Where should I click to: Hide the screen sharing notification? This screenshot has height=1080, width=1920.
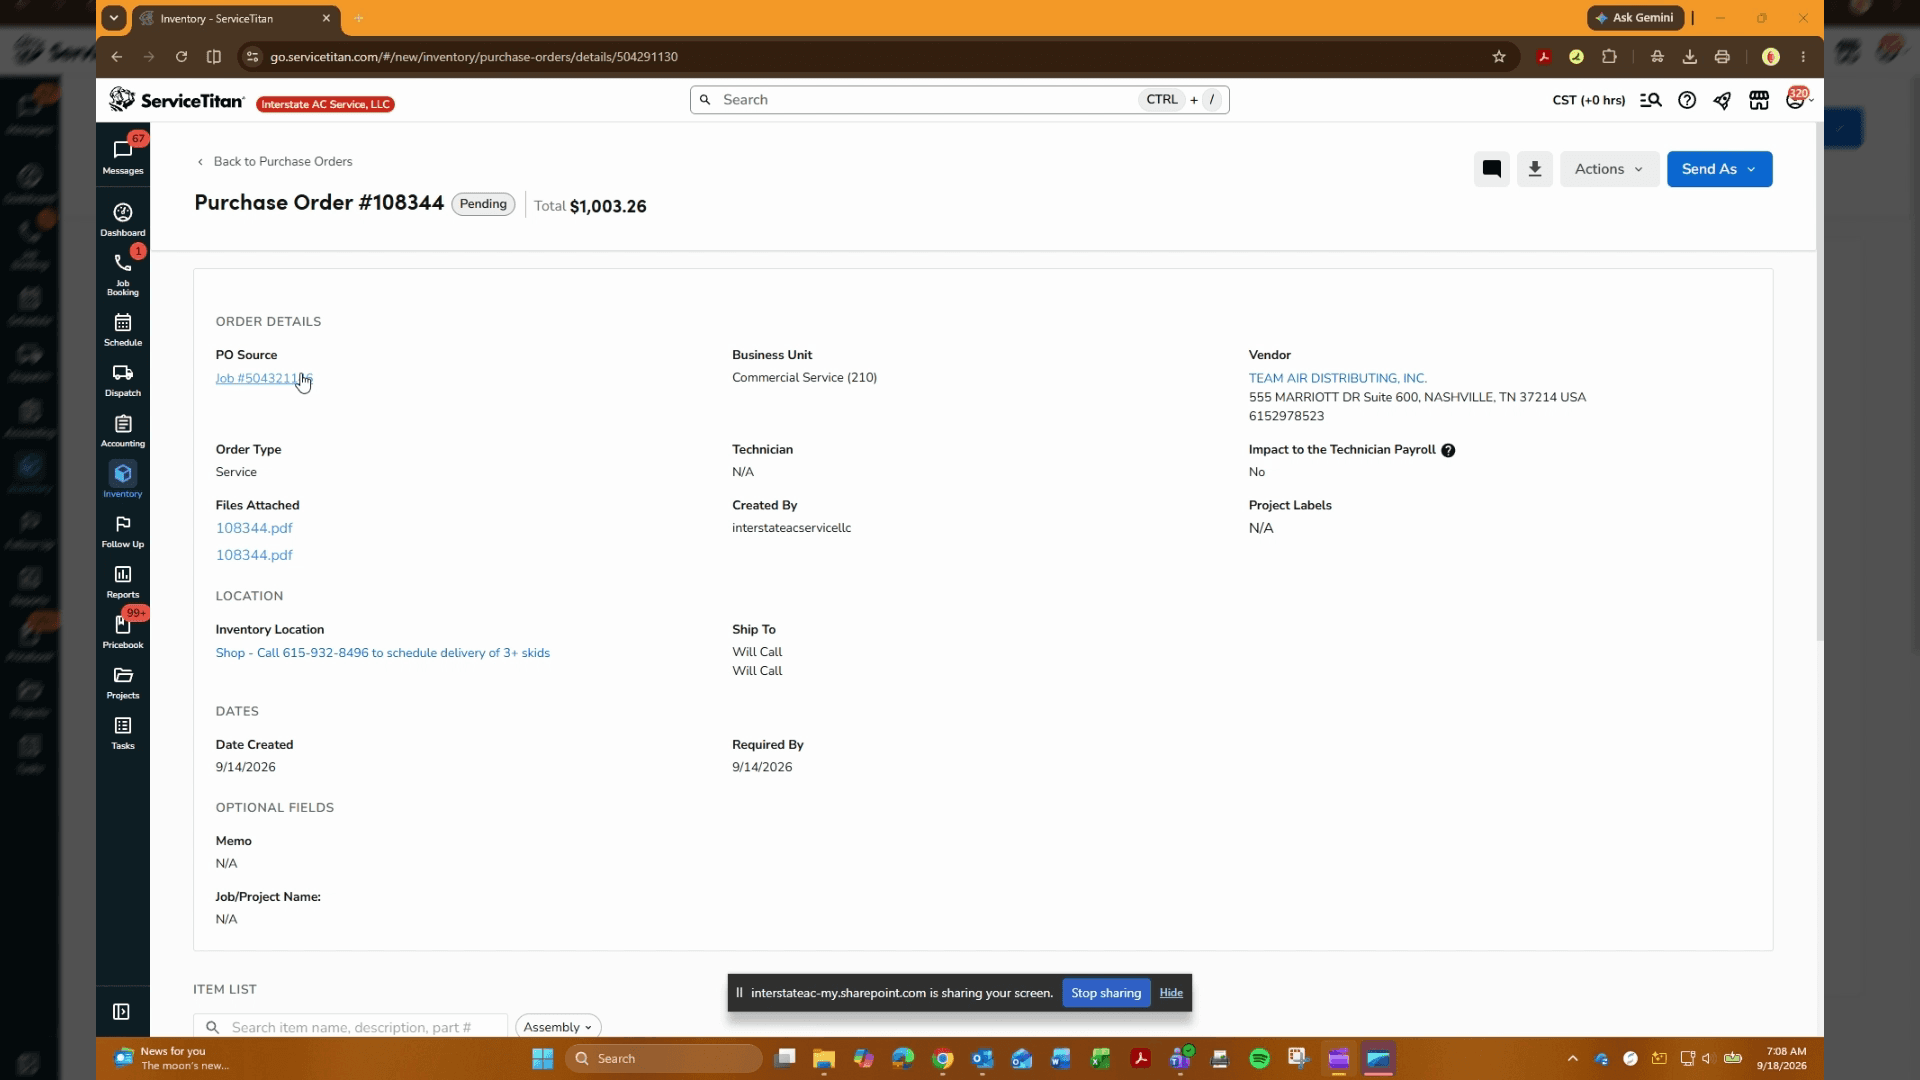pos(1171,993)
